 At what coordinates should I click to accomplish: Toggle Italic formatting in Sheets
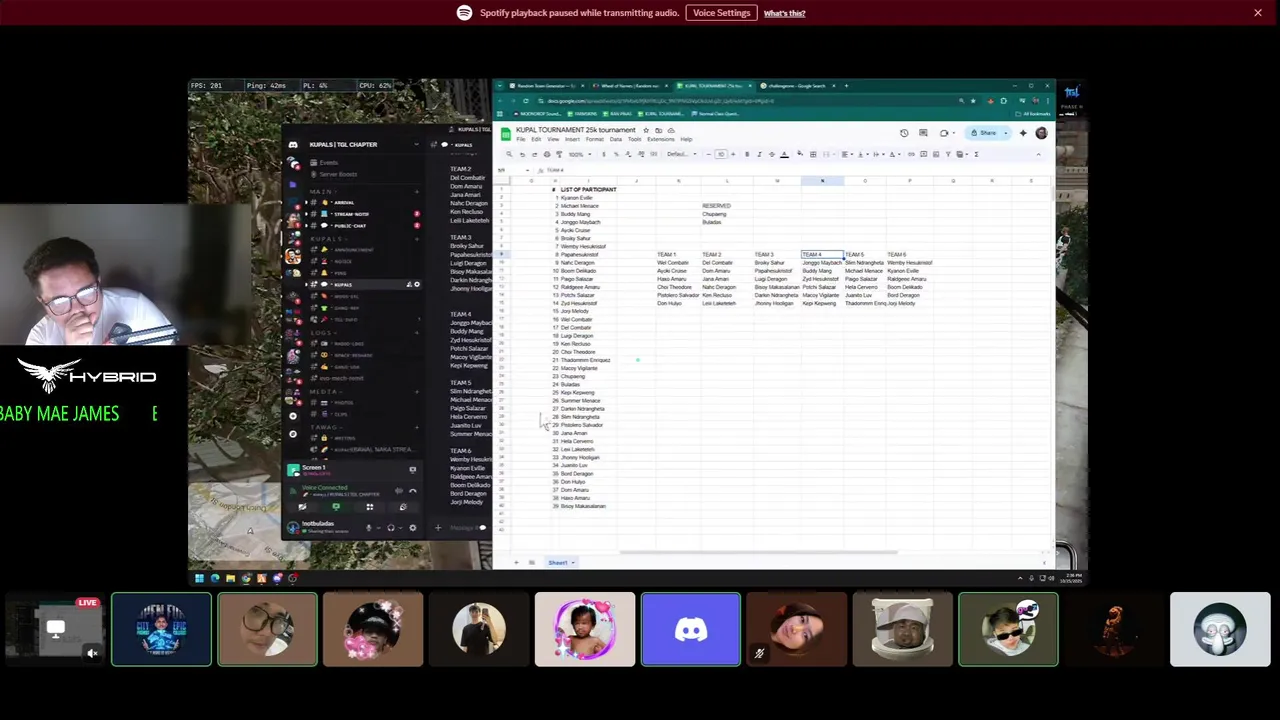tap(759, 154)
